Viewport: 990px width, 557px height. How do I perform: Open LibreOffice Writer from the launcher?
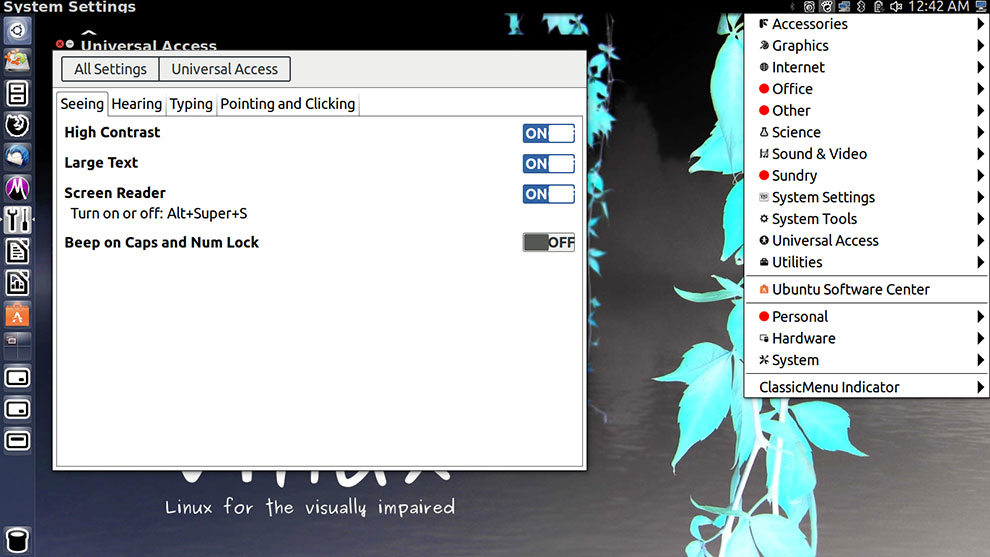17,251
